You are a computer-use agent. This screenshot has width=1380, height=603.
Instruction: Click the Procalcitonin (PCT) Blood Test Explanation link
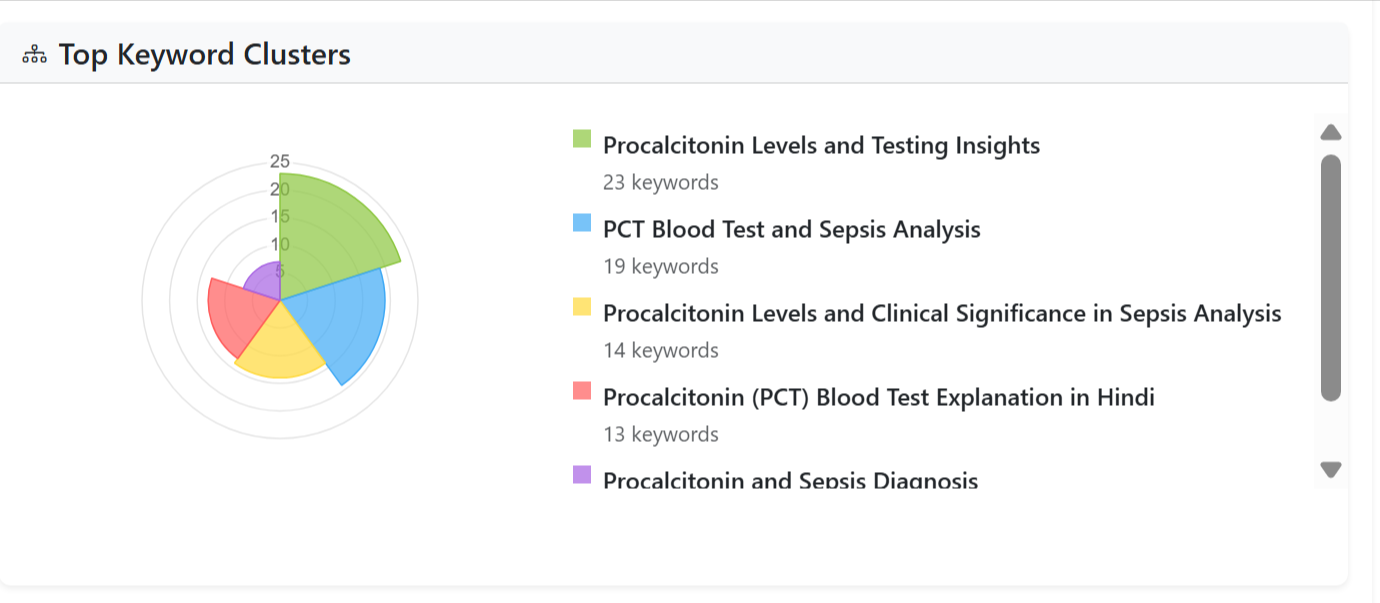878,397
